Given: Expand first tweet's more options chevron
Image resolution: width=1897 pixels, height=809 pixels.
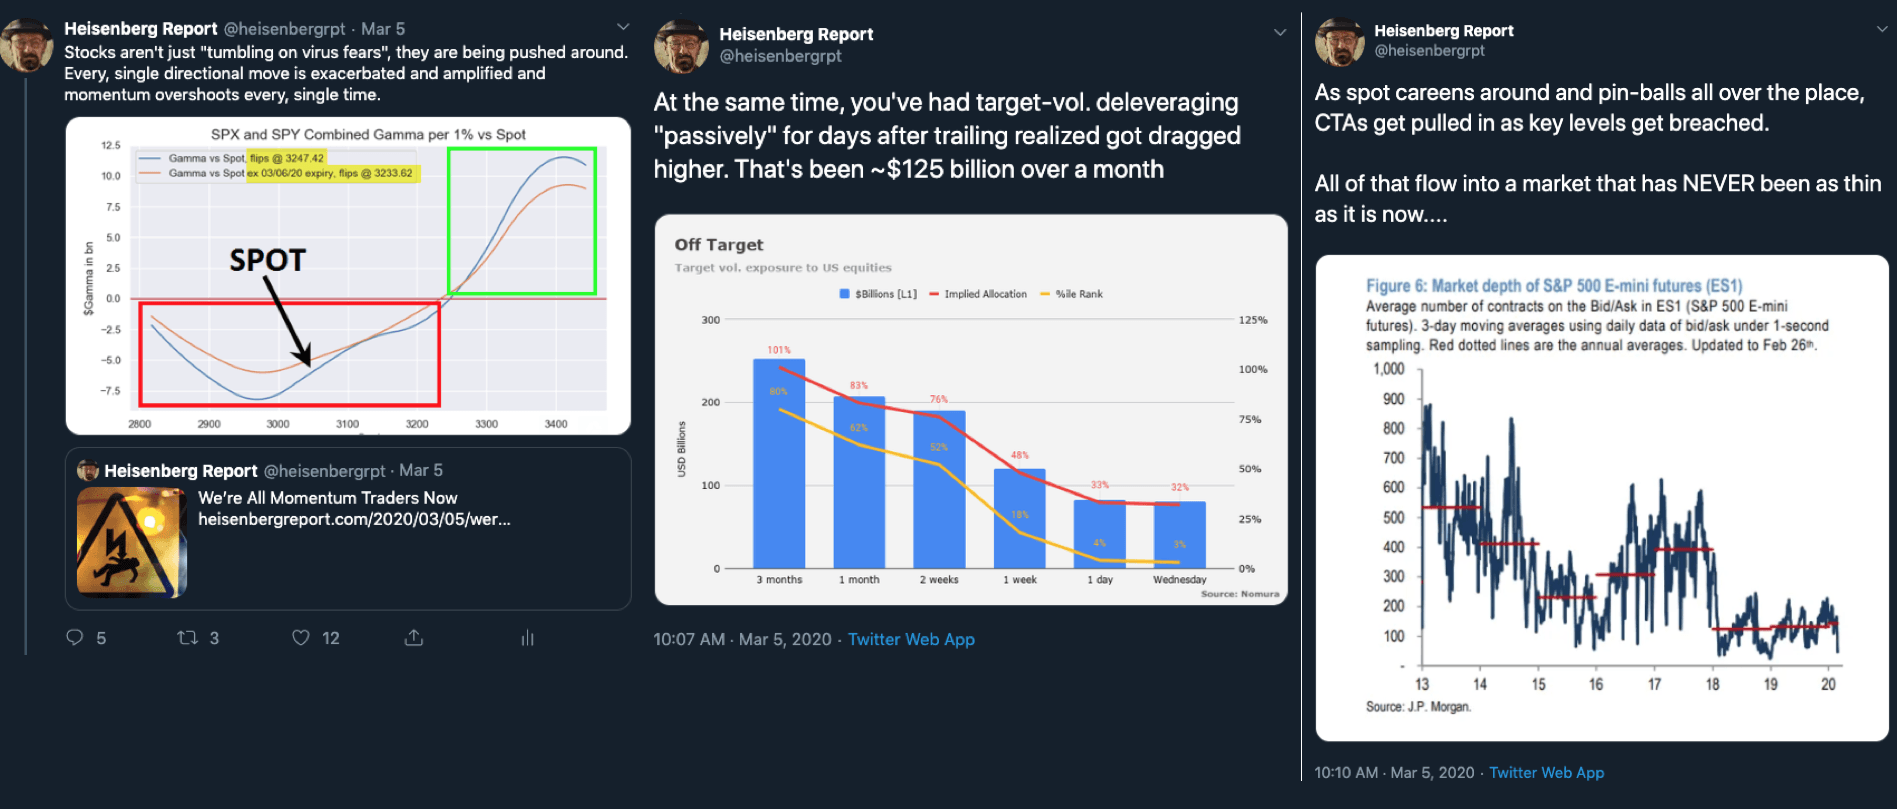Looking at the screenshot, I should pos(623,27).
